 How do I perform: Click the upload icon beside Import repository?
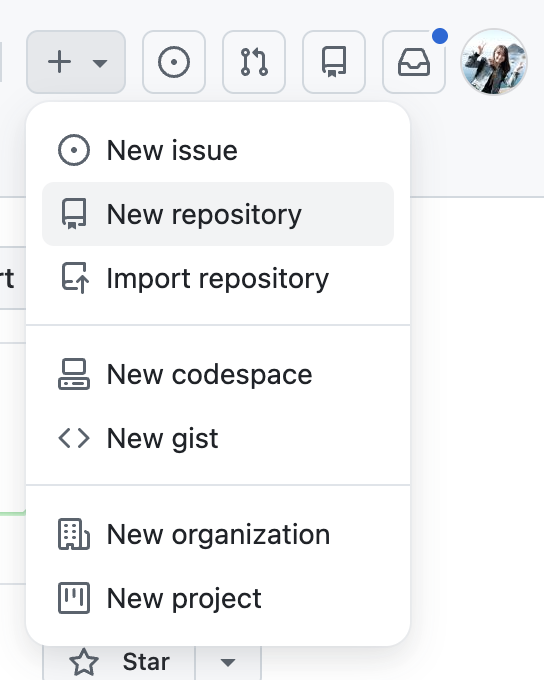(x=74, y=278)
